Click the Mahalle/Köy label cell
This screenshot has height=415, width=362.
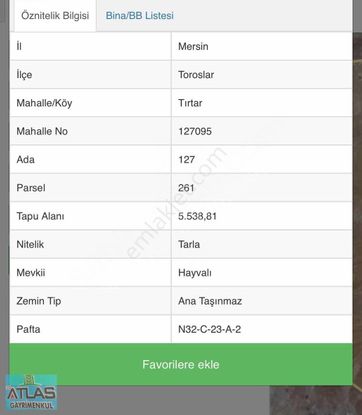tap(91, 103)
